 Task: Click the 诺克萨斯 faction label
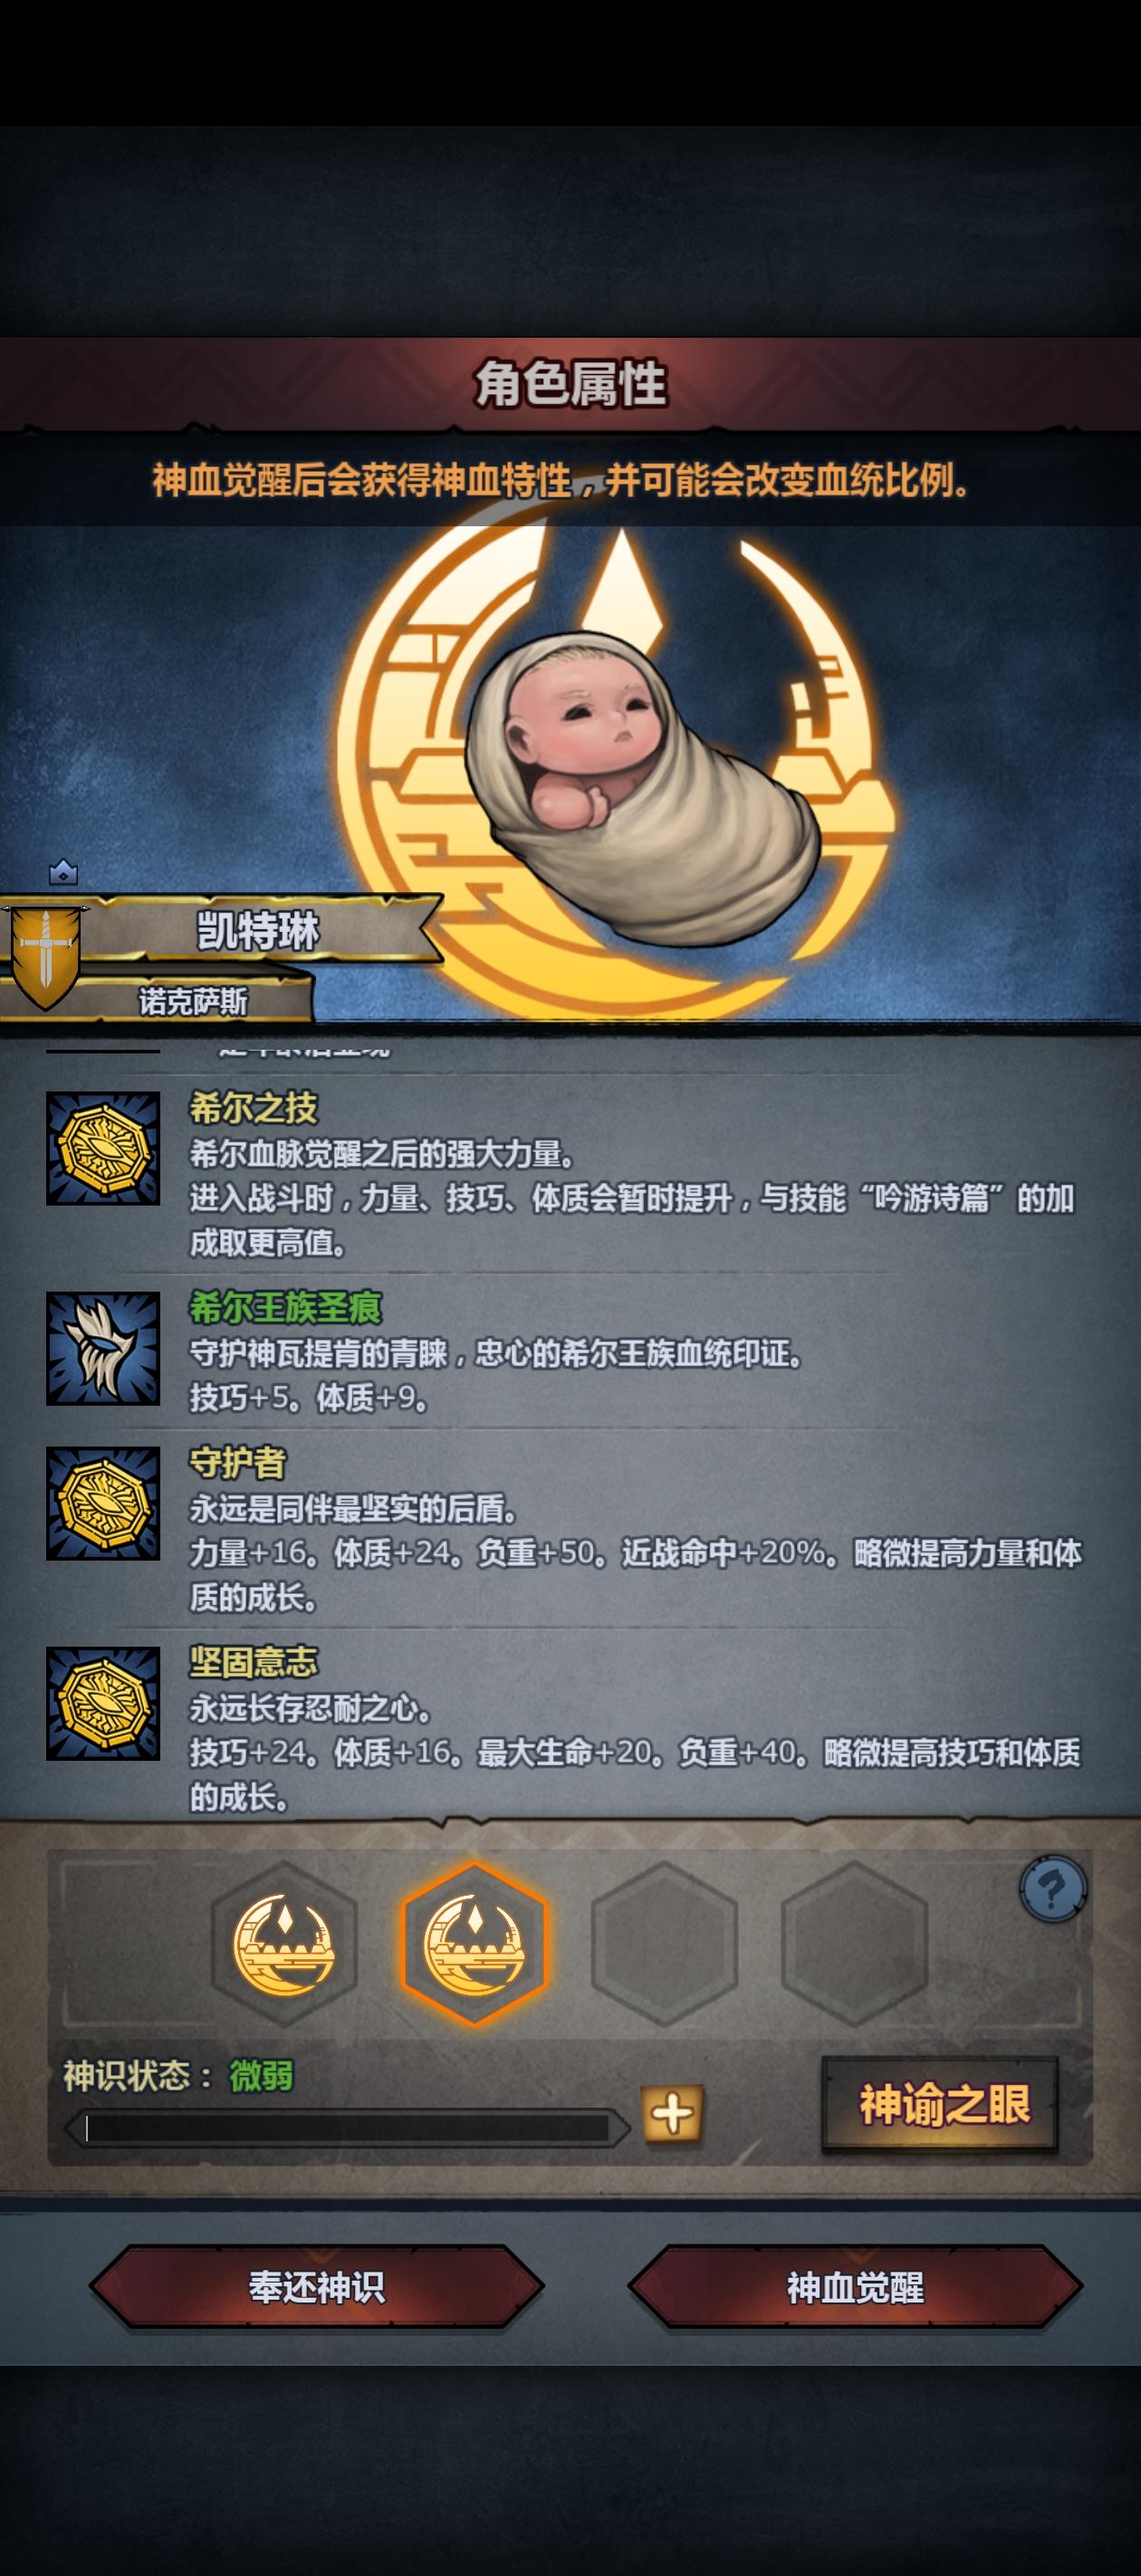tap(192, 1001)
